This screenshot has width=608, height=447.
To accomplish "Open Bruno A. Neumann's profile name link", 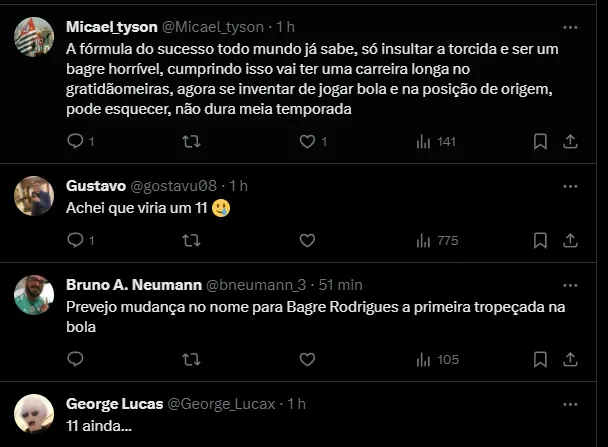I will [134, 284].
